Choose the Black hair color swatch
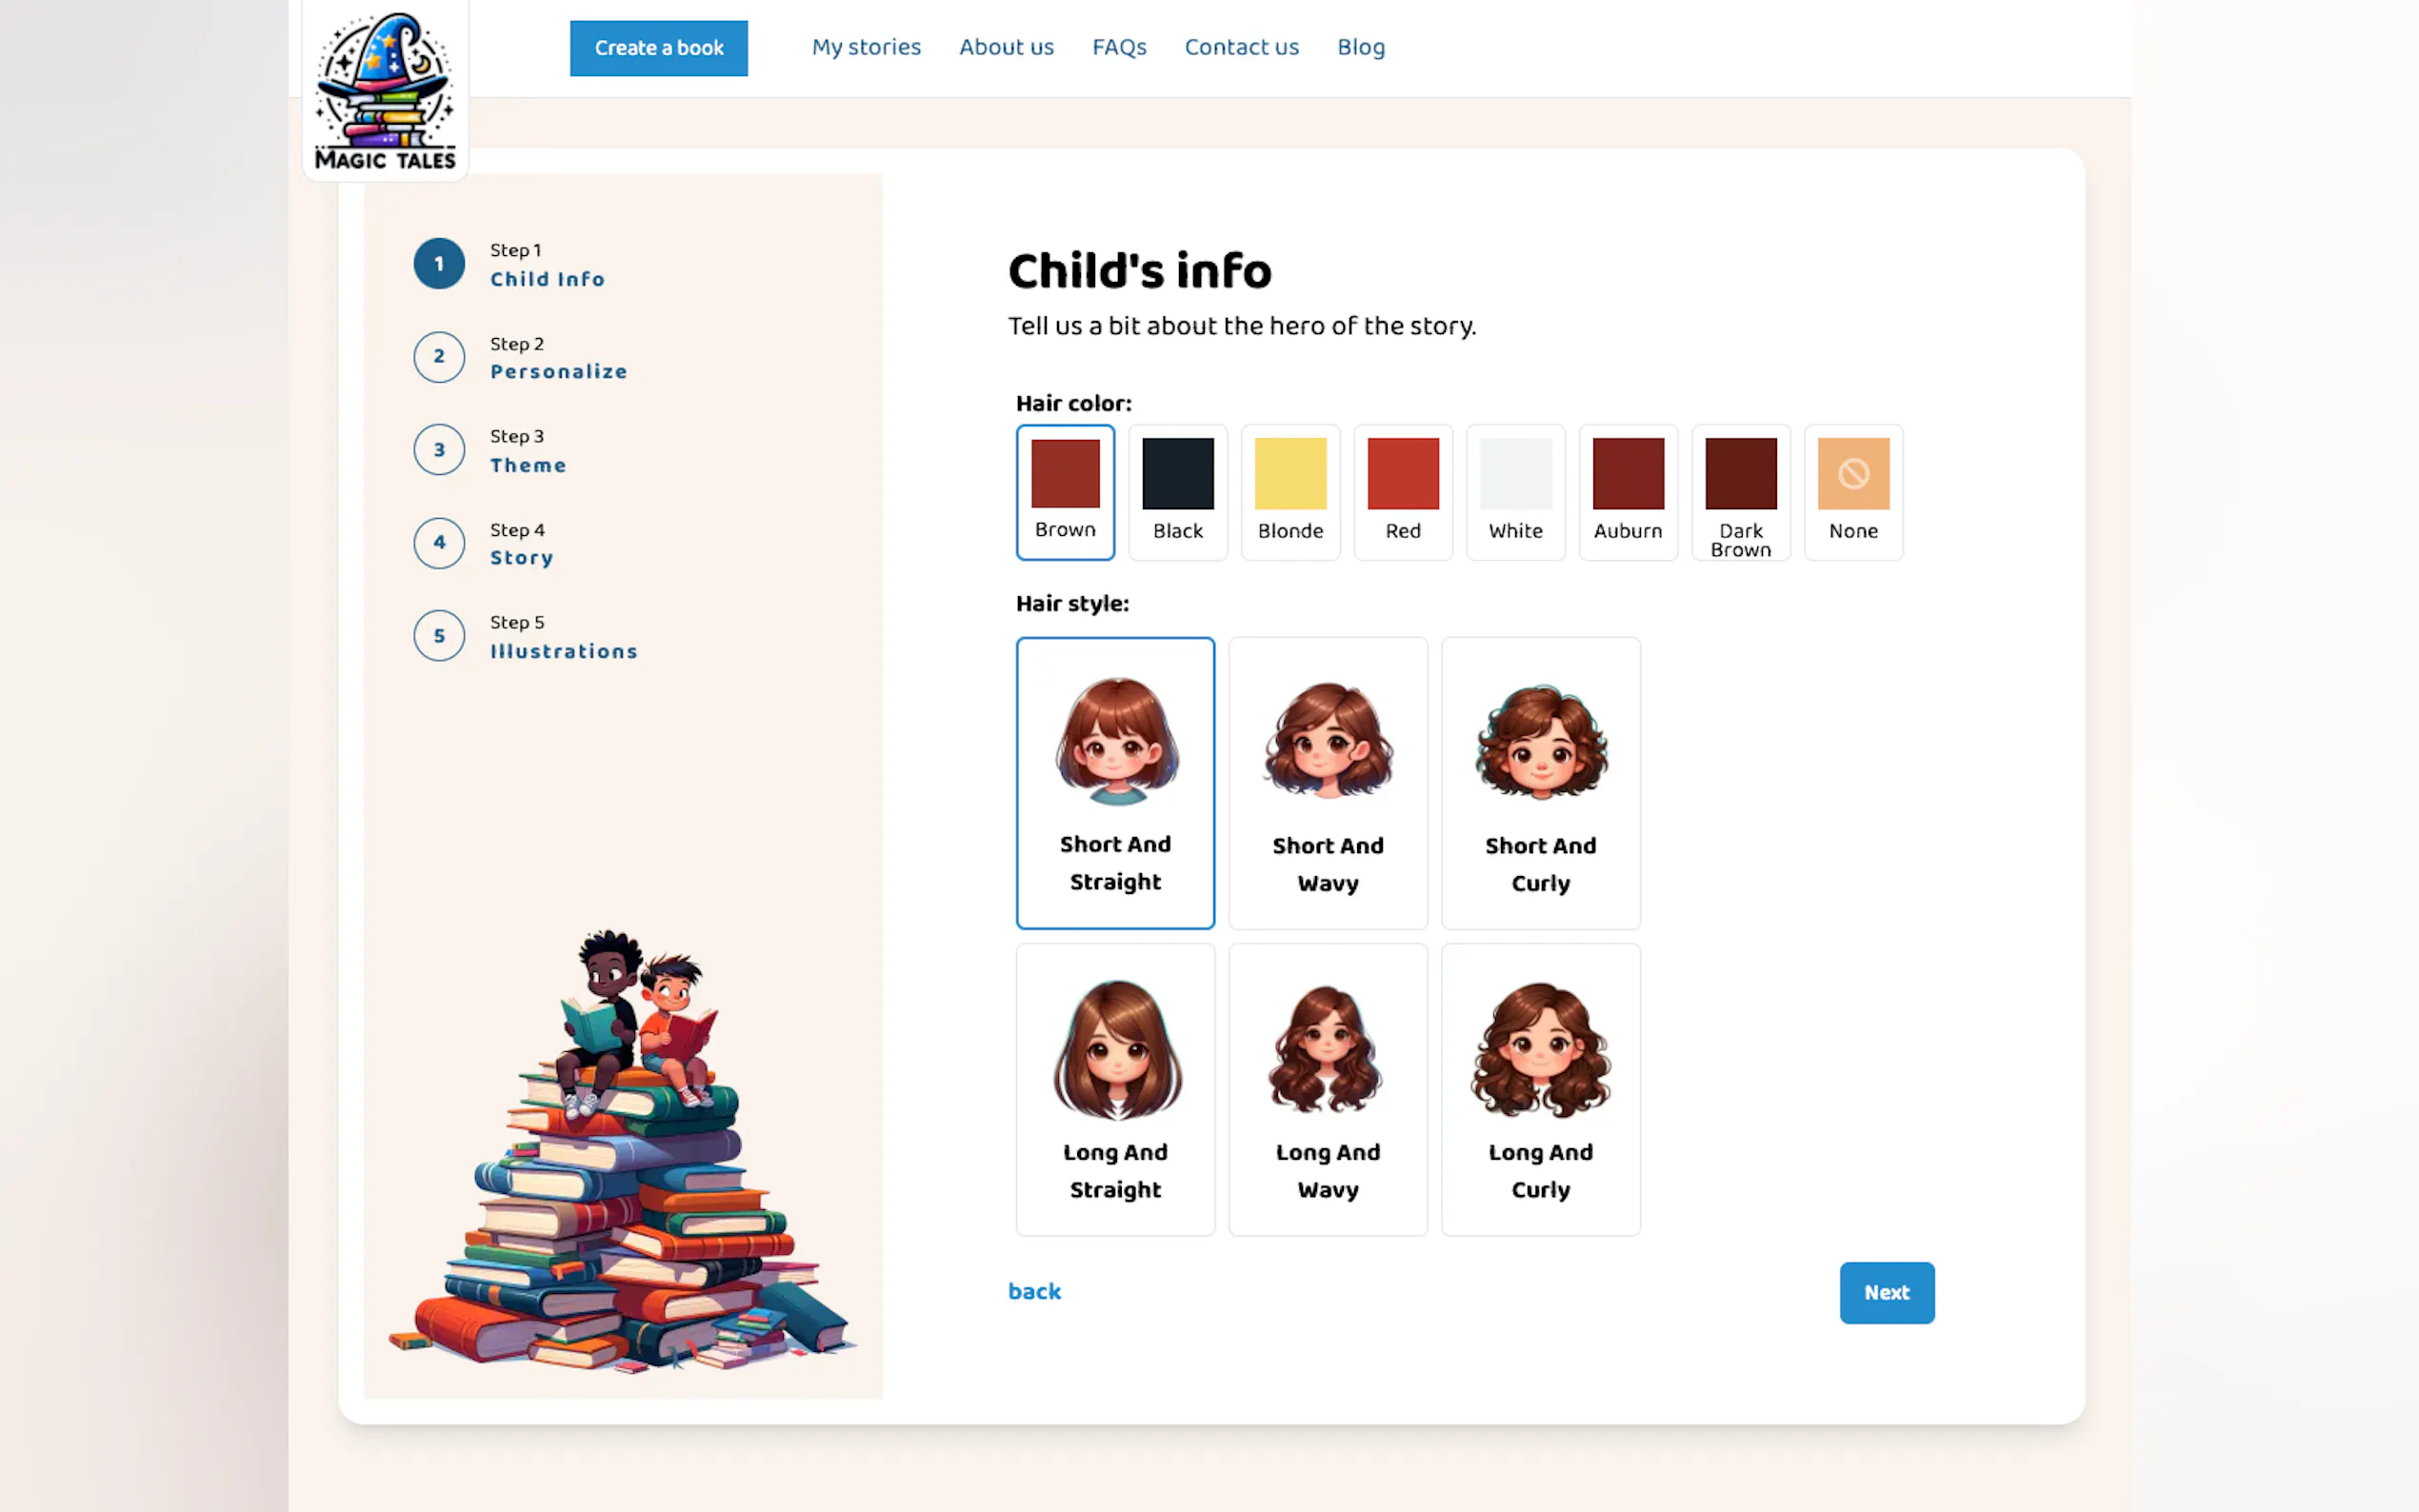 pyautogui.click(x=1177, y=492)
